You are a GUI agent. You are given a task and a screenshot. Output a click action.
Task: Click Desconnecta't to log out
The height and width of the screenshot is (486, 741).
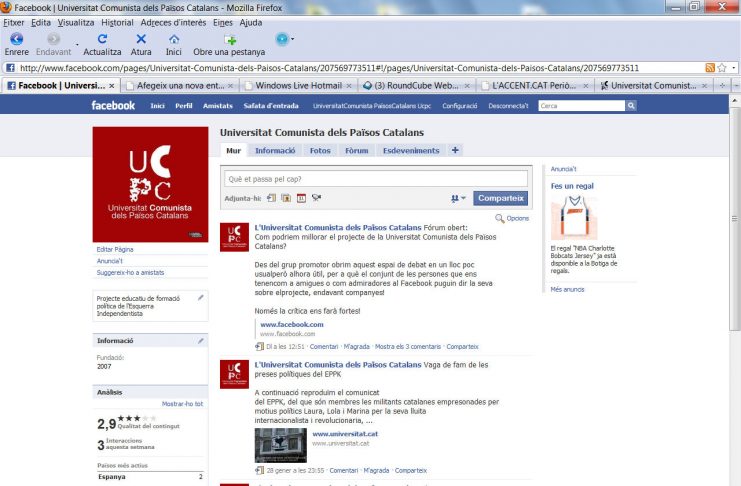pos(508,106)
